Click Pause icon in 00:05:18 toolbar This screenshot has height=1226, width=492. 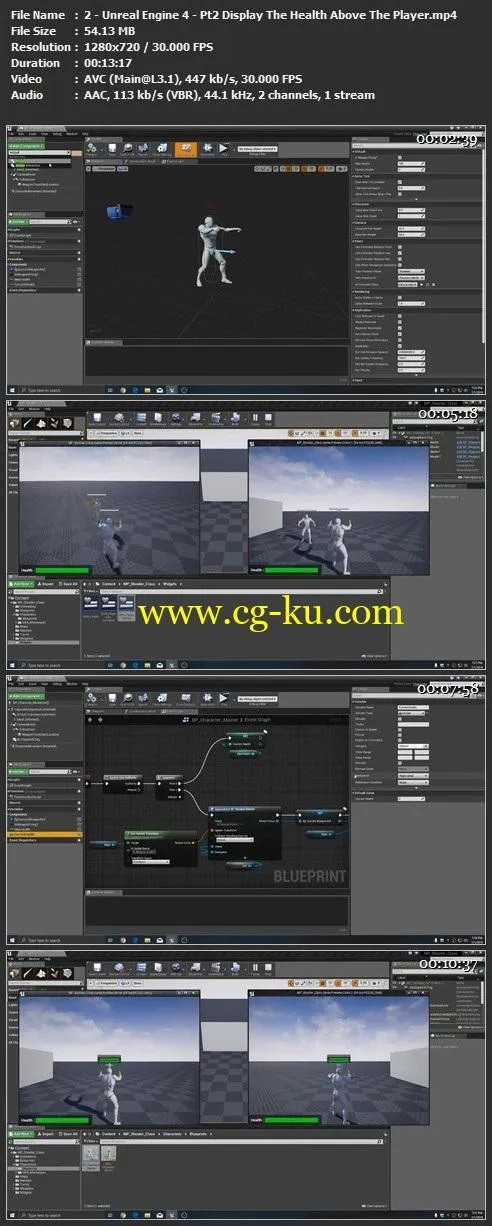click(x=255, y=421)
